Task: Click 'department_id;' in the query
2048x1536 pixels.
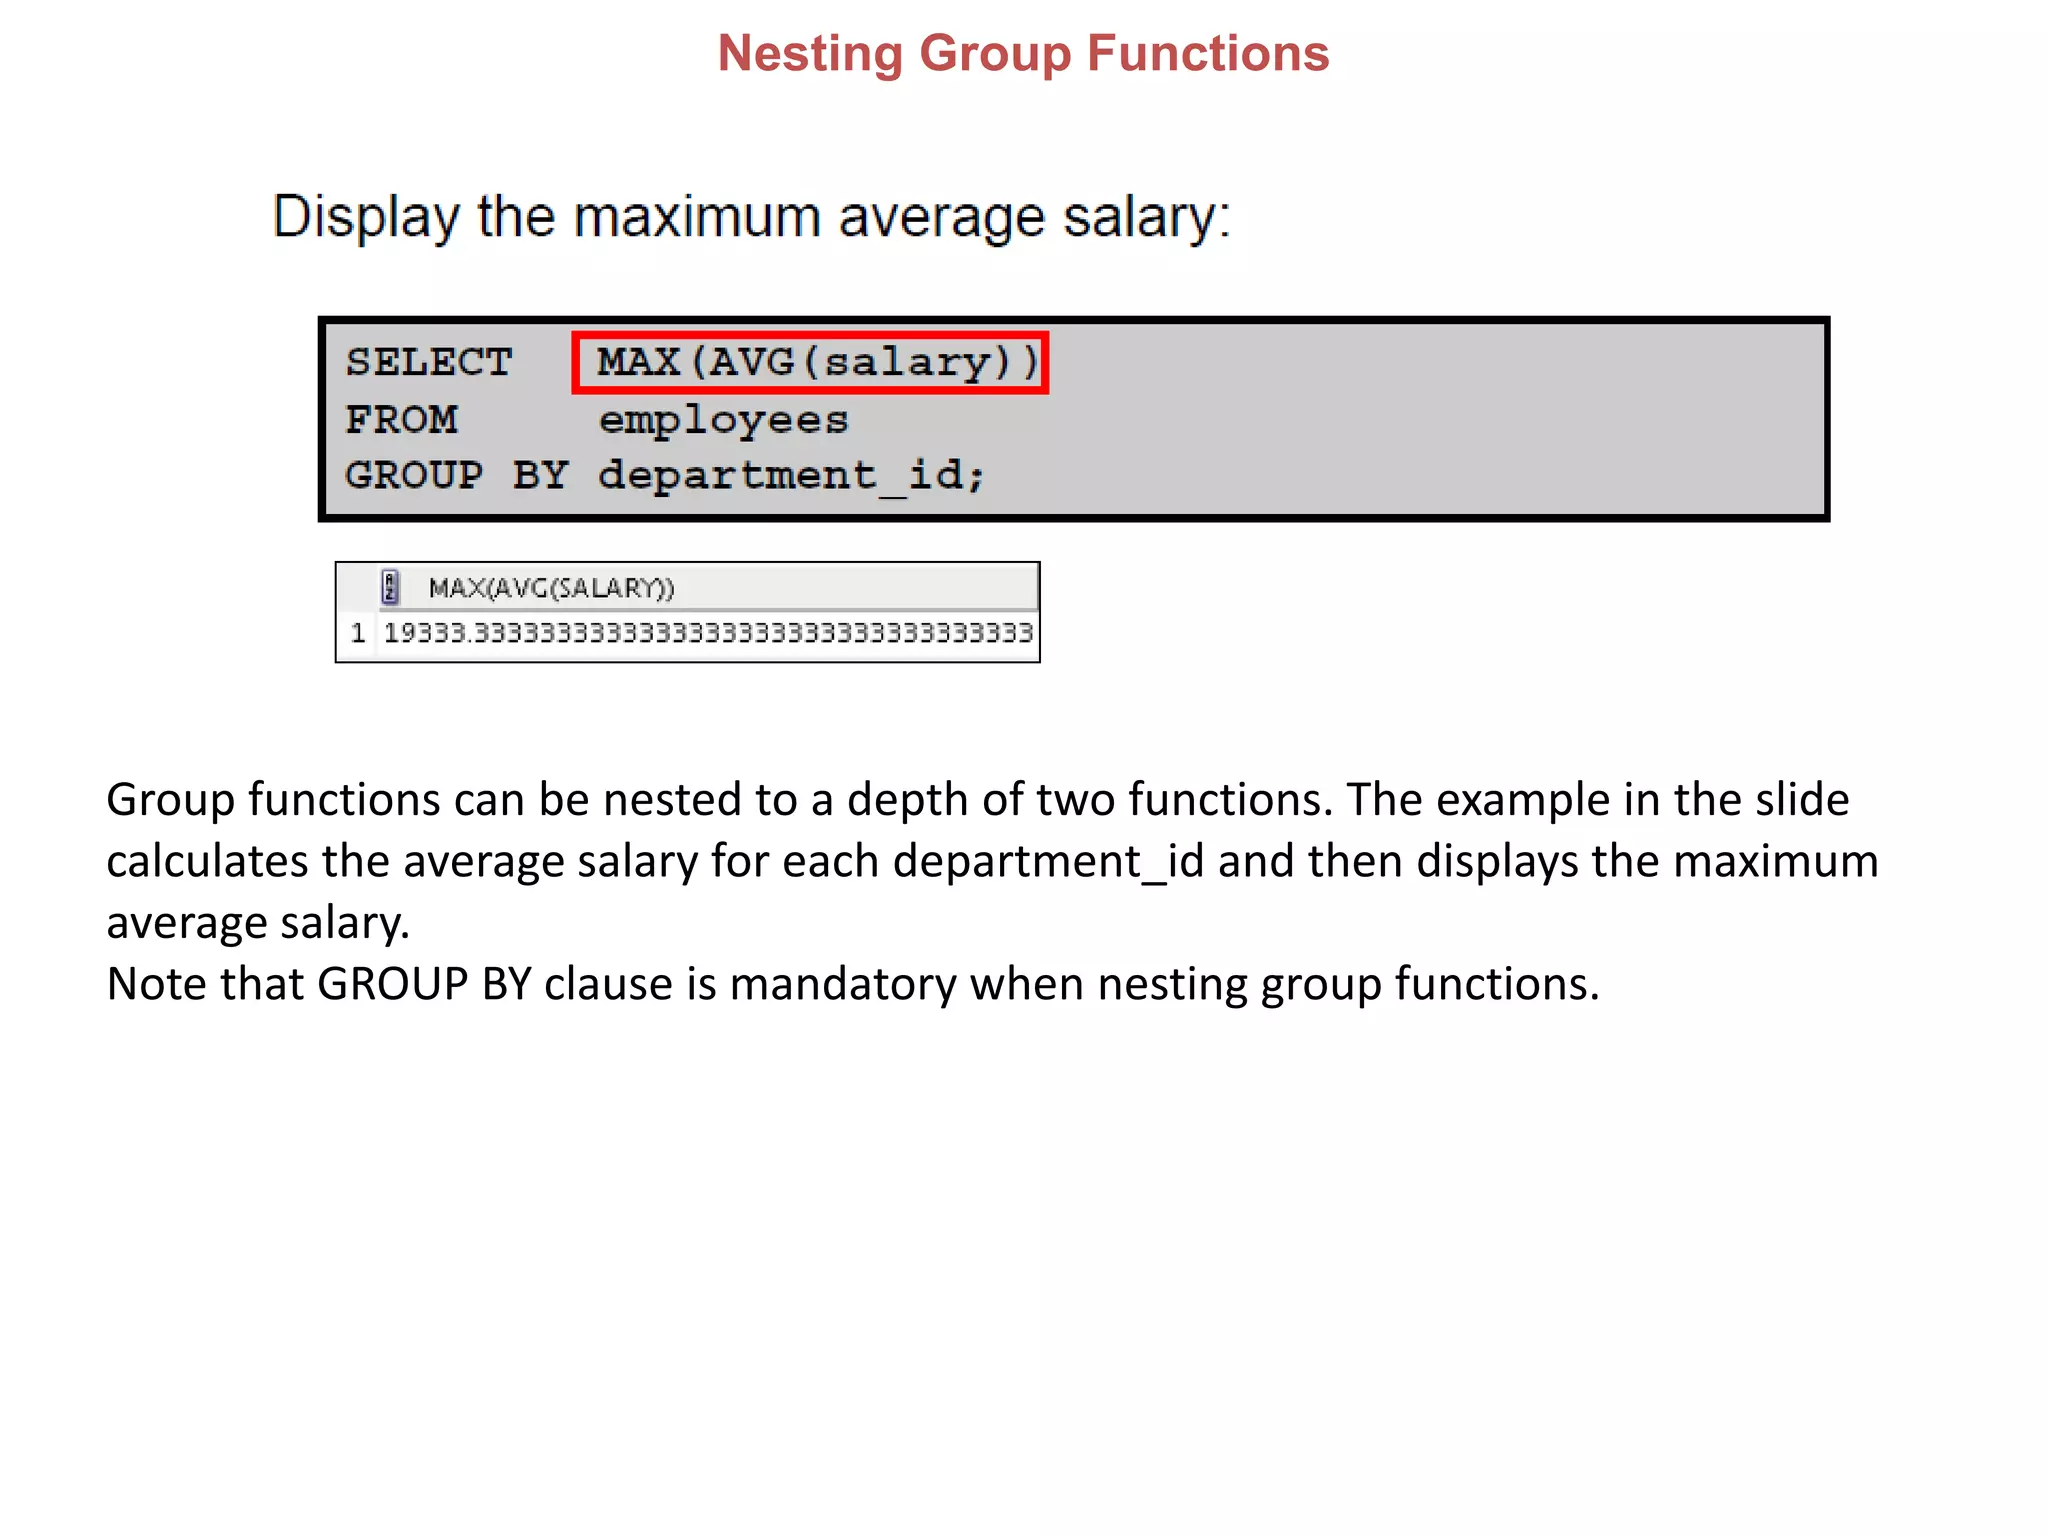Action: pyautogui.click(x=792, y=477)
